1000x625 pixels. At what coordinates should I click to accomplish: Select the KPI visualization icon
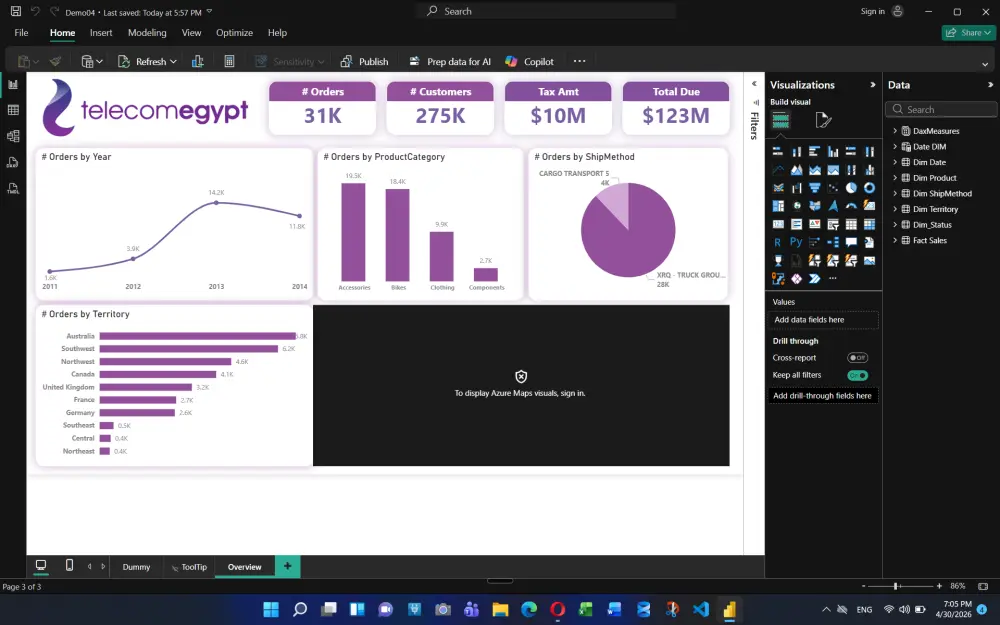(x=814, y=224)
